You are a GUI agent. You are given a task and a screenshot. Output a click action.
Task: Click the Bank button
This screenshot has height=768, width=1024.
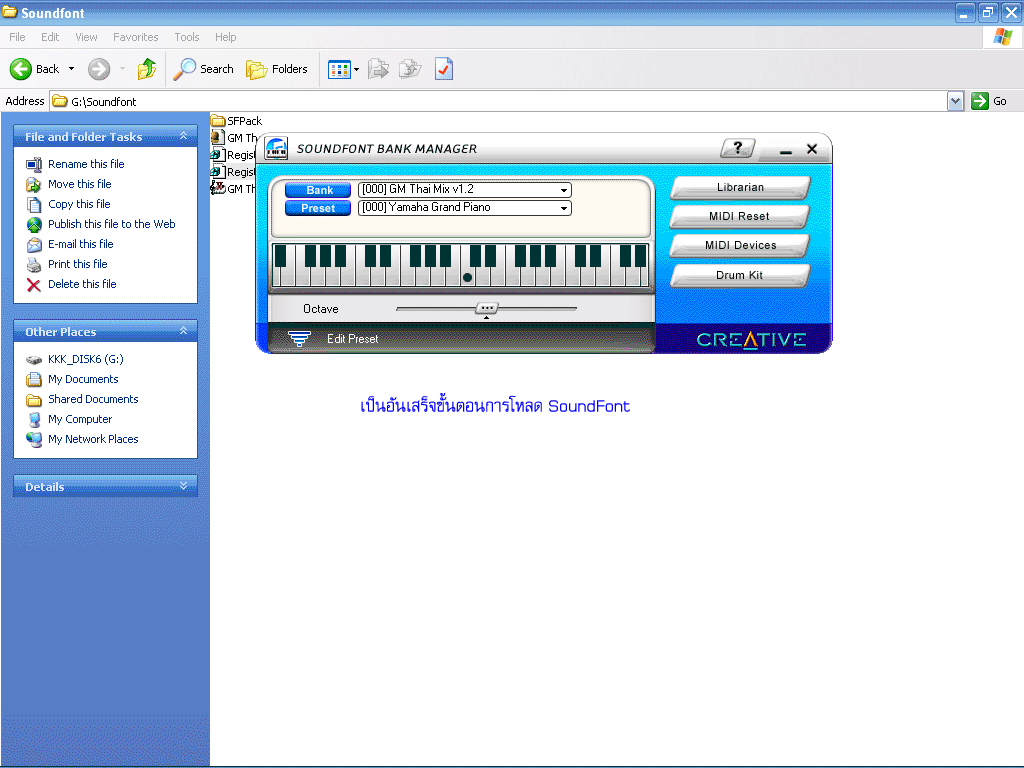319,190
